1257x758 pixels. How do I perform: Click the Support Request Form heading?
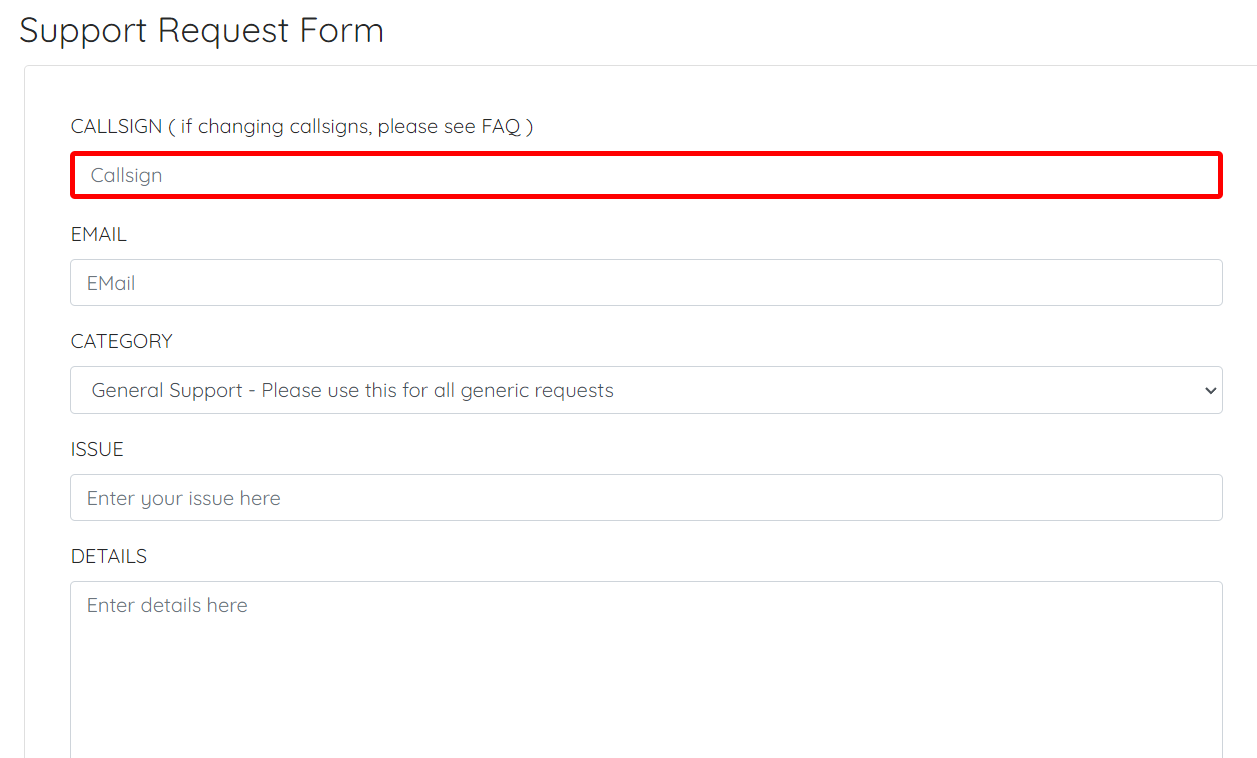[x=202, y=30]
